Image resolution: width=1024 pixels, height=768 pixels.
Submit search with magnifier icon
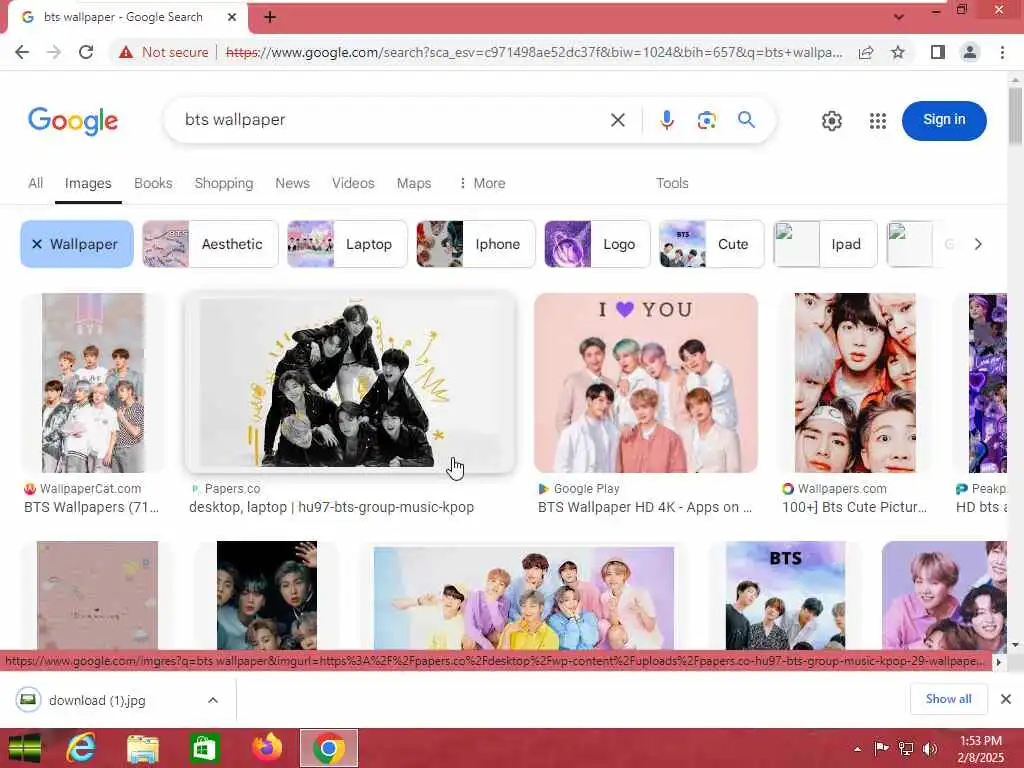pos(746,120)
